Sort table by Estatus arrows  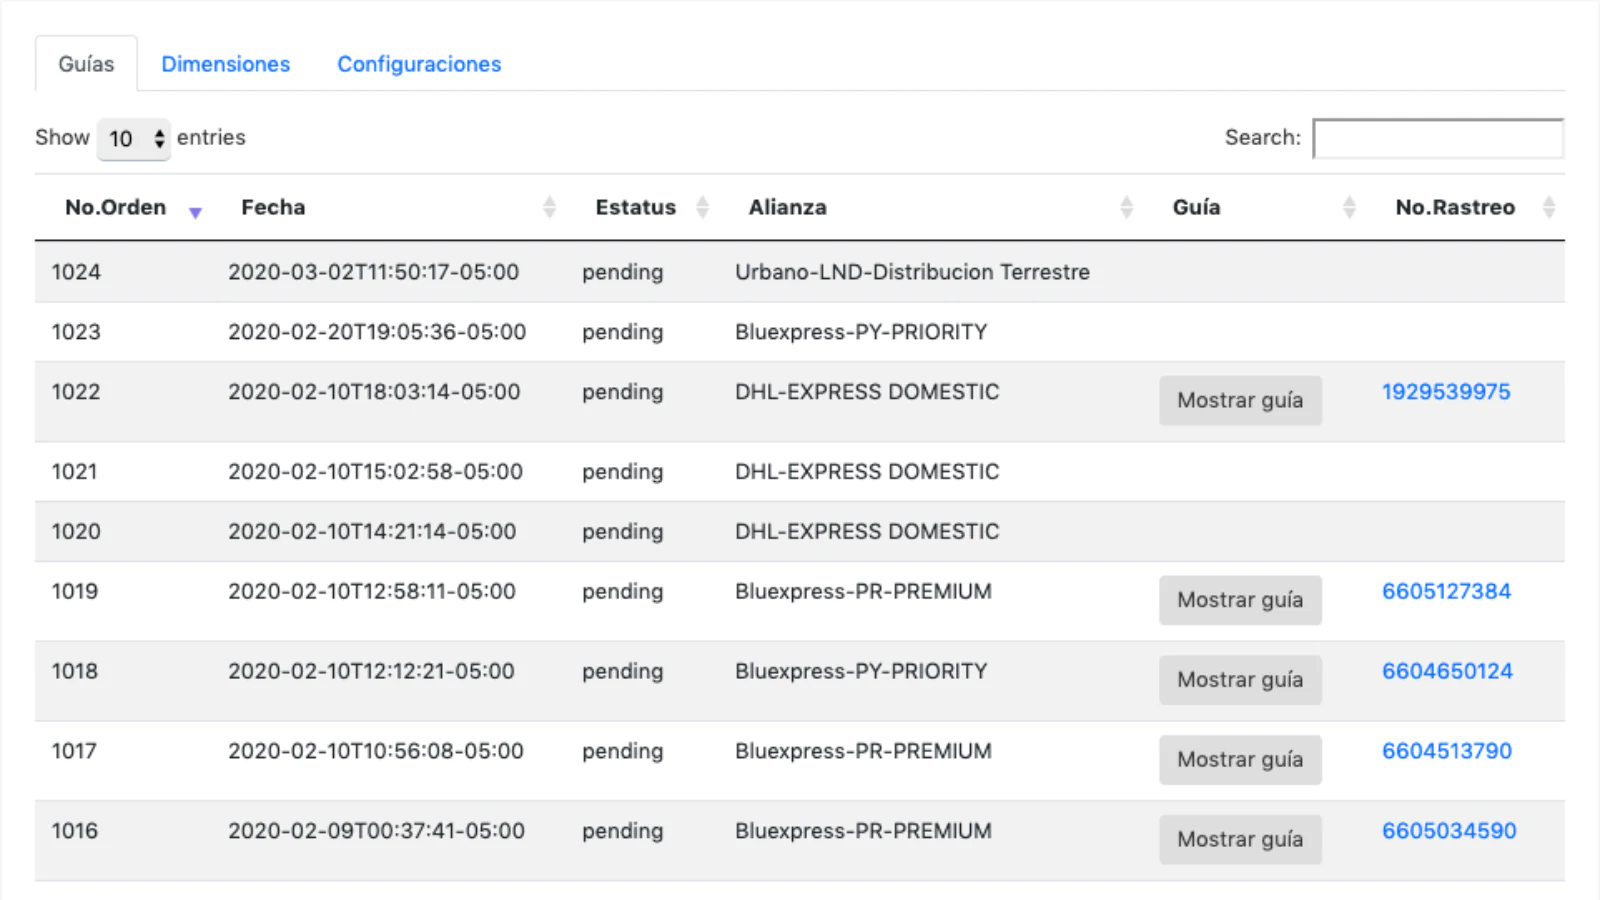(x=703, y=207)
